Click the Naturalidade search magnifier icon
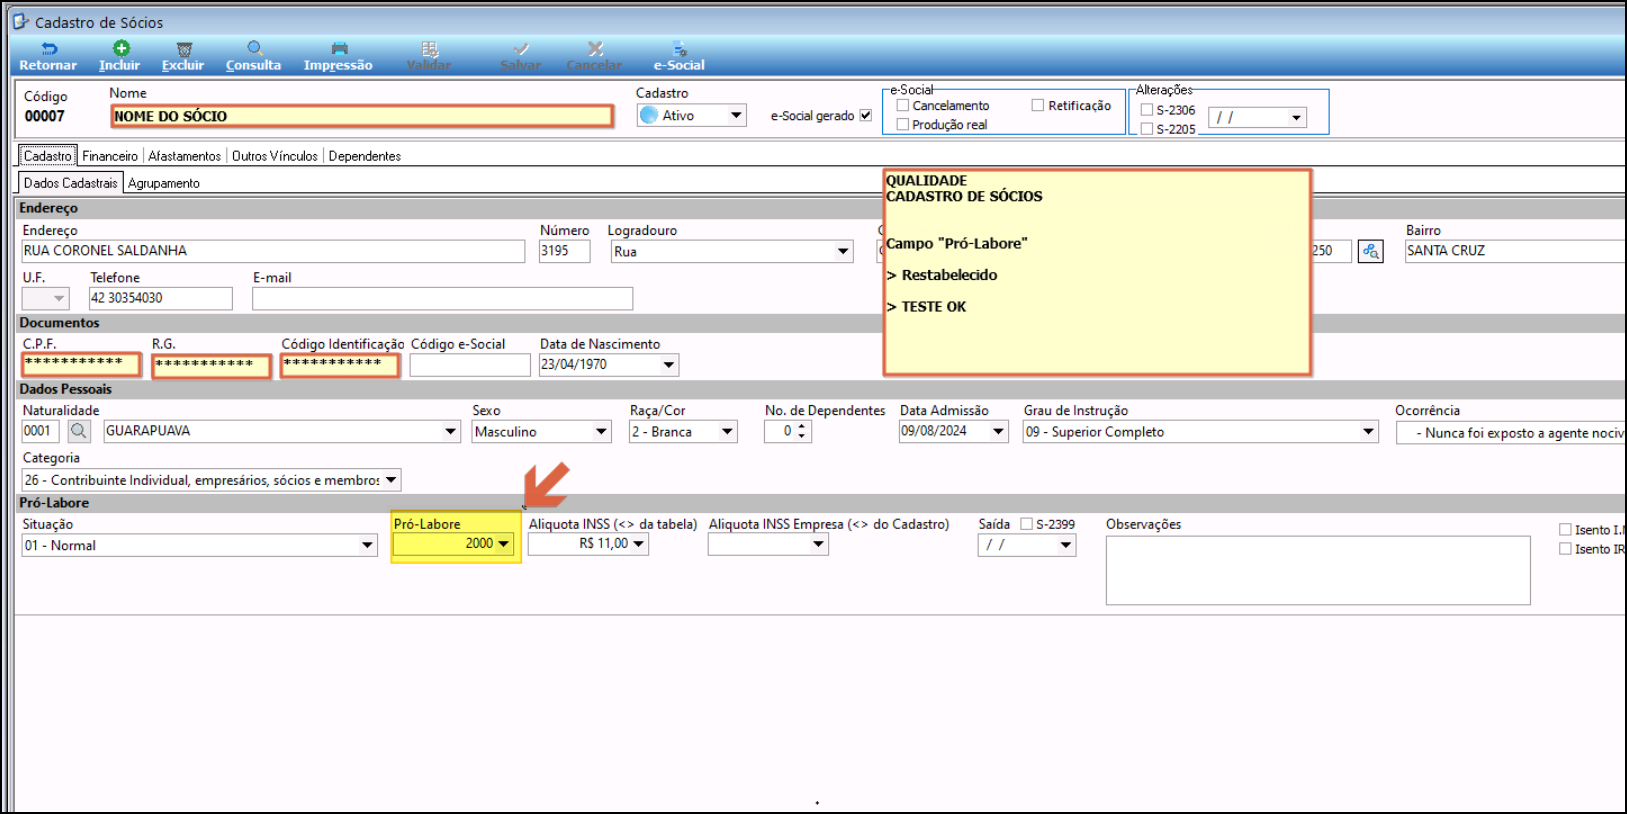Screen dimensions: 1627x814 (x=79, y=431)
